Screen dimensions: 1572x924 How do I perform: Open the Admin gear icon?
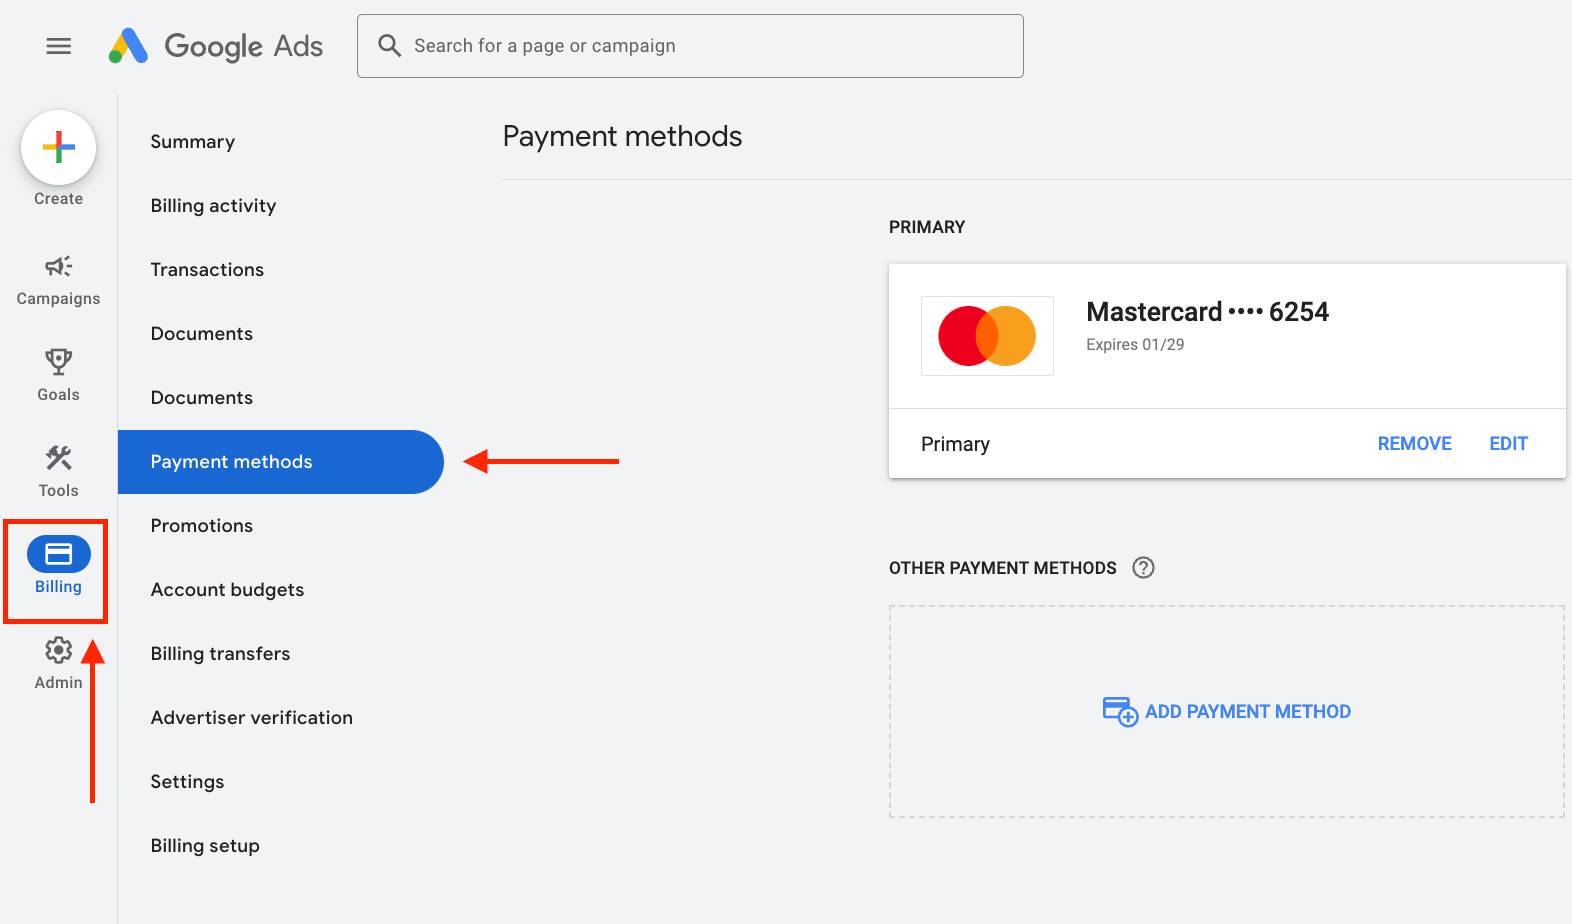tap(58, 651)
